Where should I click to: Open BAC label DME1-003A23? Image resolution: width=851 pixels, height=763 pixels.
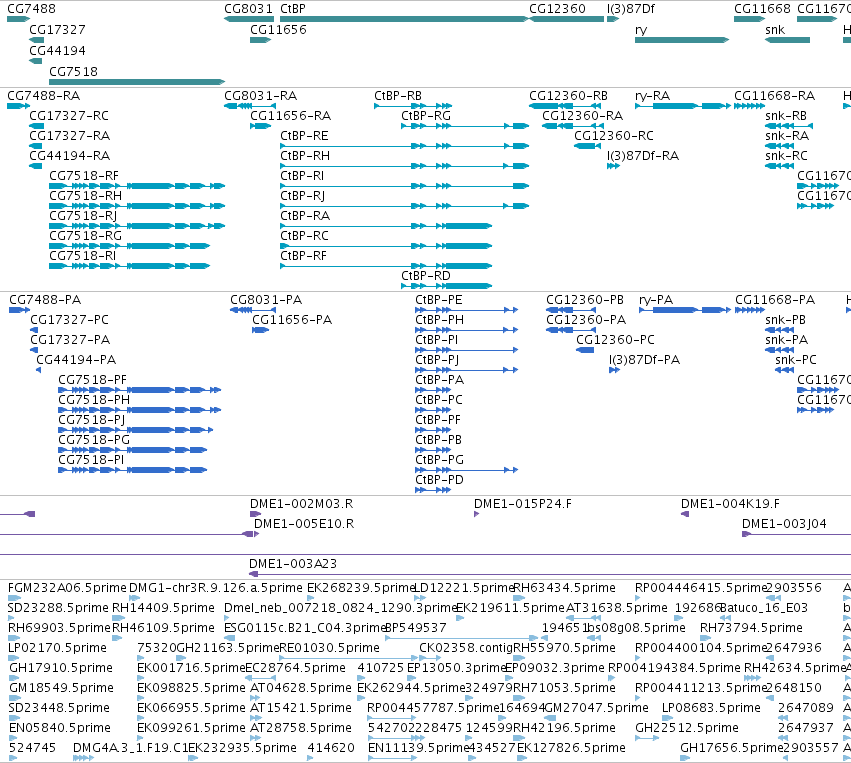pyautogui.click(x=293, y=564)
